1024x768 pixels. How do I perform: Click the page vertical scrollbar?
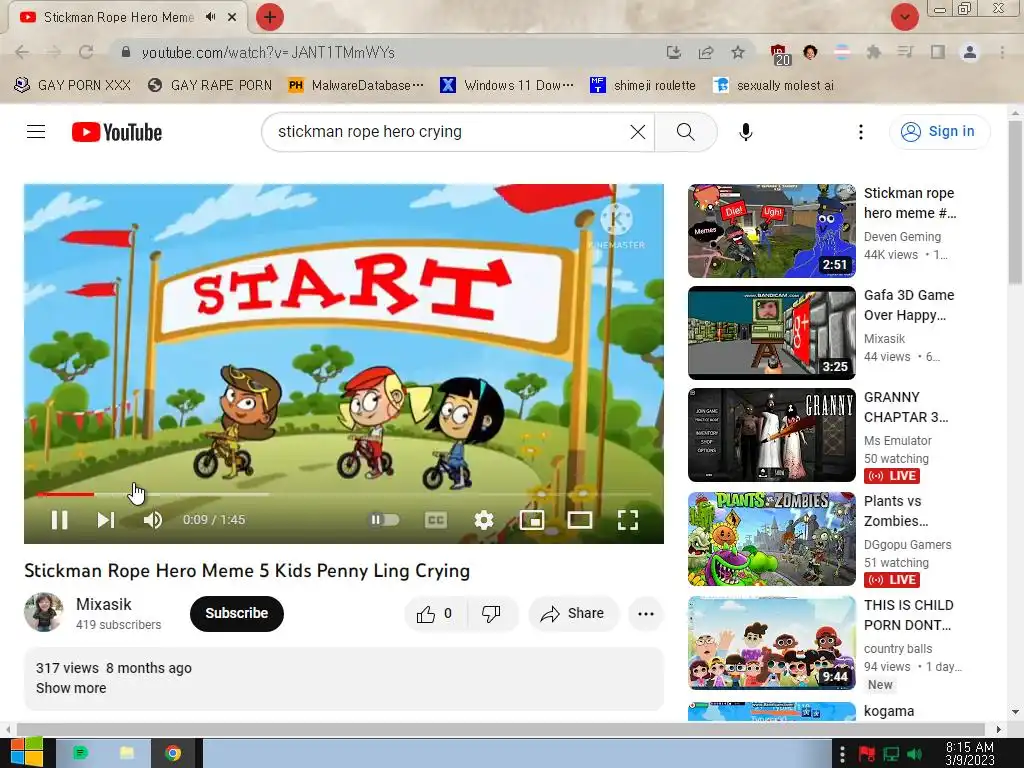[x=1016, y=202]
